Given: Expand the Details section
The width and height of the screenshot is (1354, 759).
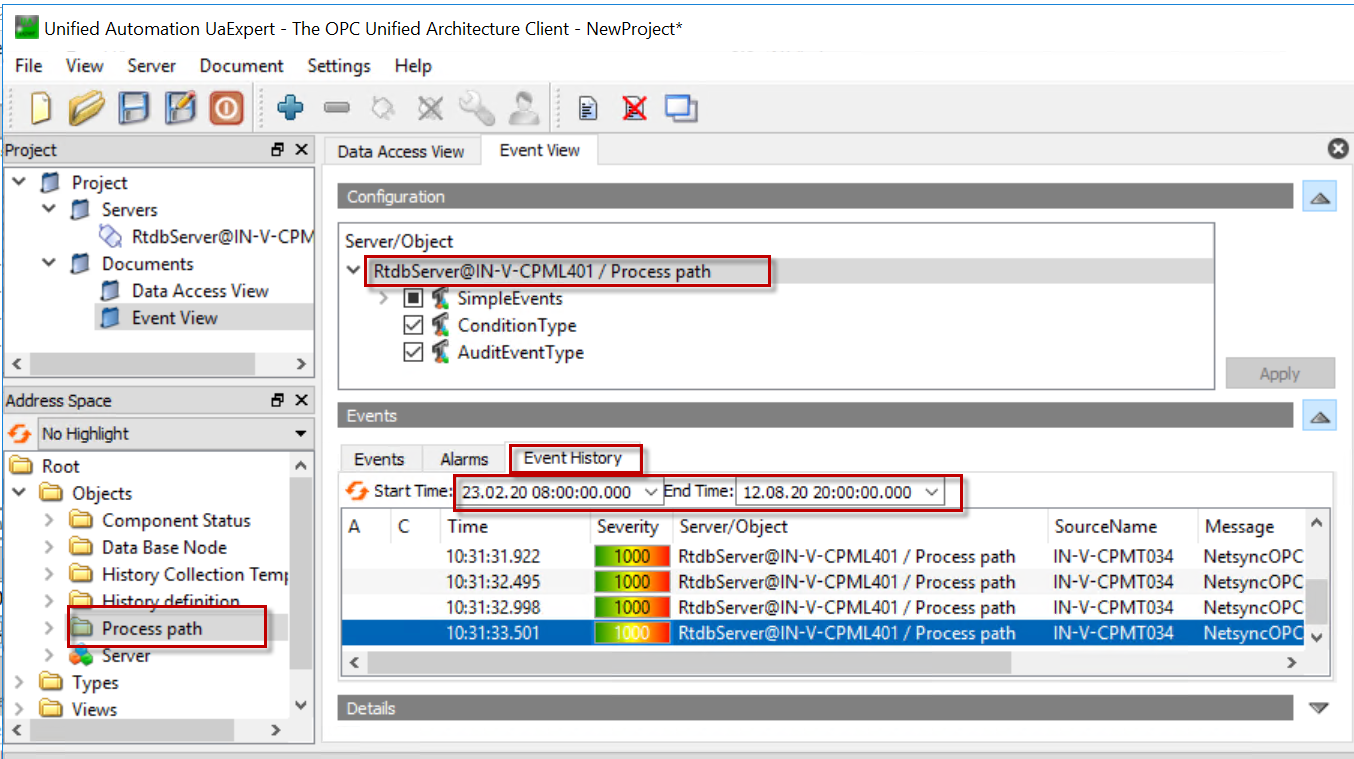Looking at the screenshot, I should click(x=1319, y=708).
